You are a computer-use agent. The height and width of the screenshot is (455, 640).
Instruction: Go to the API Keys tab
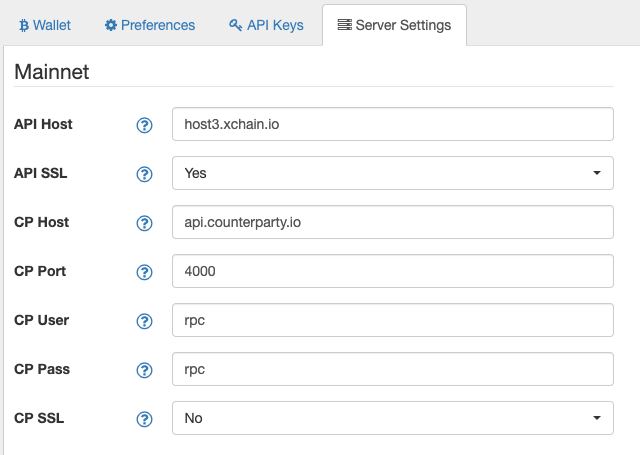[x=266, y=25]
